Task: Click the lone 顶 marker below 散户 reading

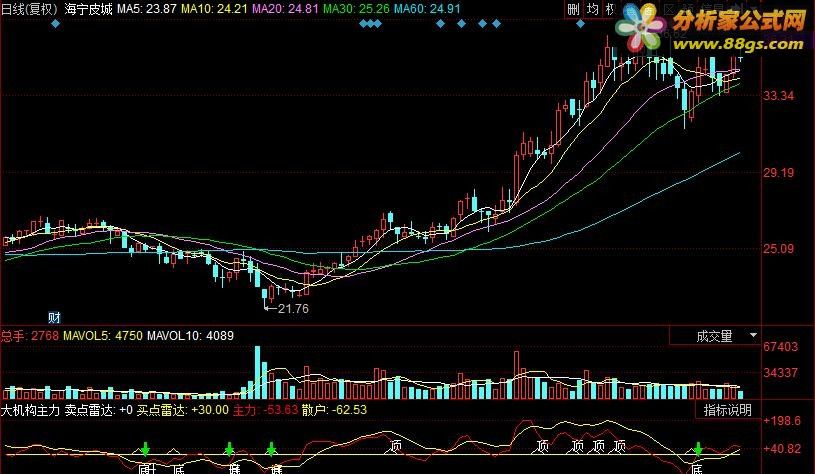Action: point(396,446)
